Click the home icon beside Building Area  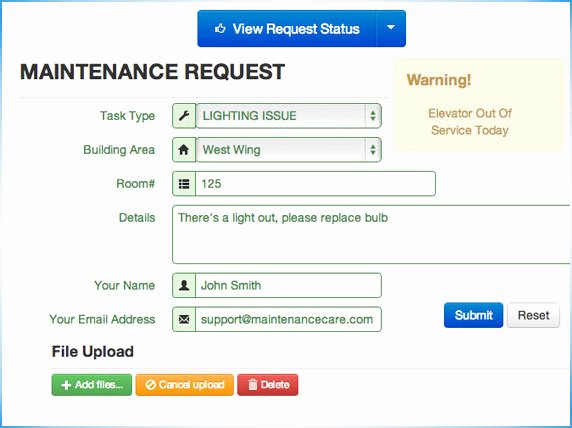point(184,150)
